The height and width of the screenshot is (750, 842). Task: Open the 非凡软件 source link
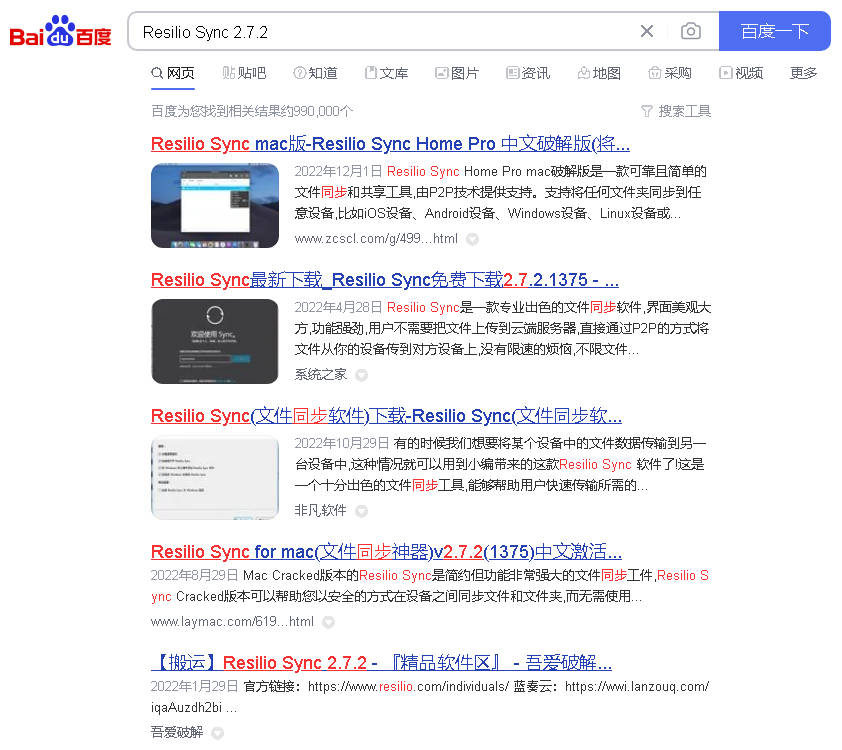pos(321,510)
